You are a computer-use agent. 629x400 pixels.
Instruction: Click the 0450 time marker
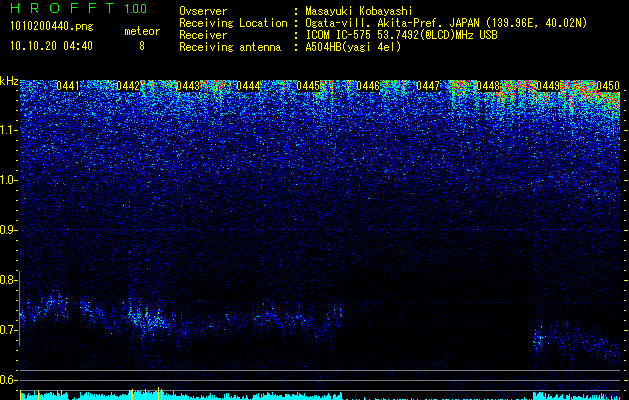point(608,86)
